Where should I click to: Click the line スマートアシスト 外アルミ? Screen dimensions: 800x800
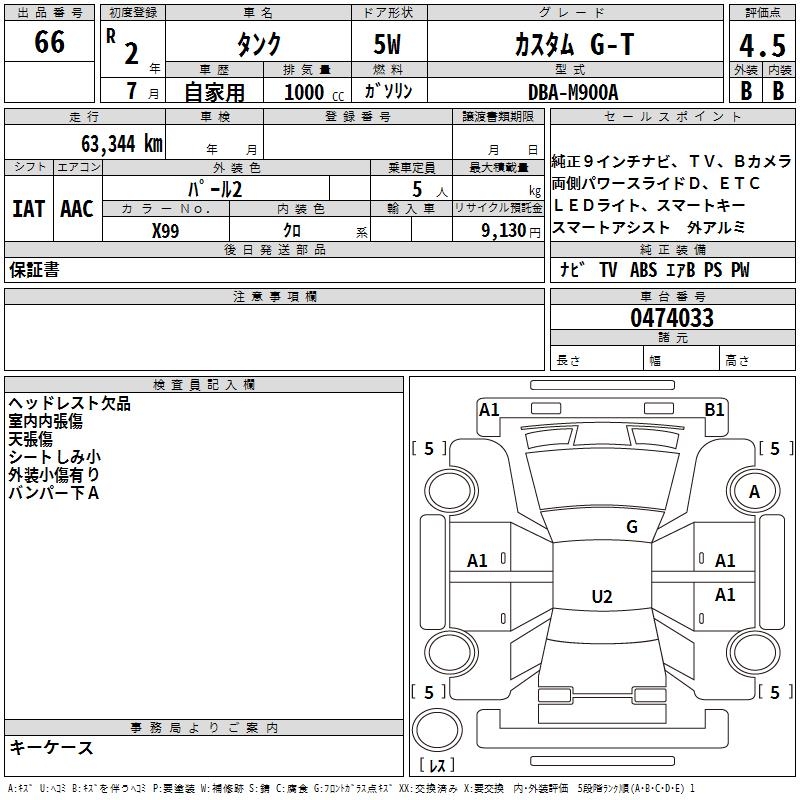coord(648,227)
